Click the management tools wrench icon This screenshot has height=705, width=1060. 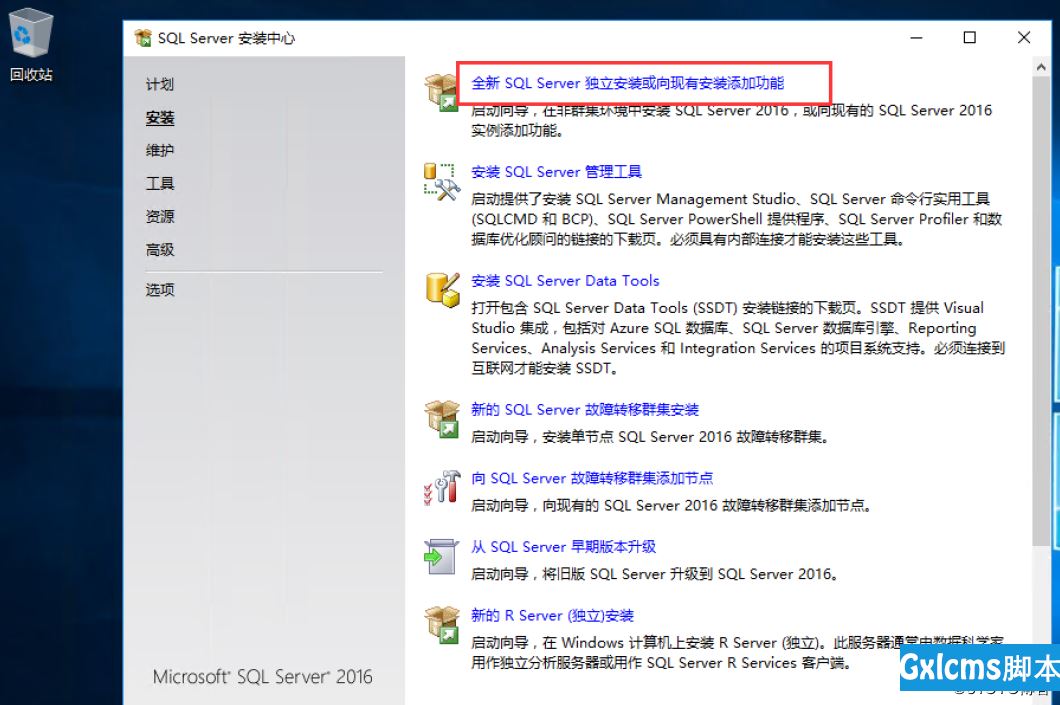tap(442, 181)
